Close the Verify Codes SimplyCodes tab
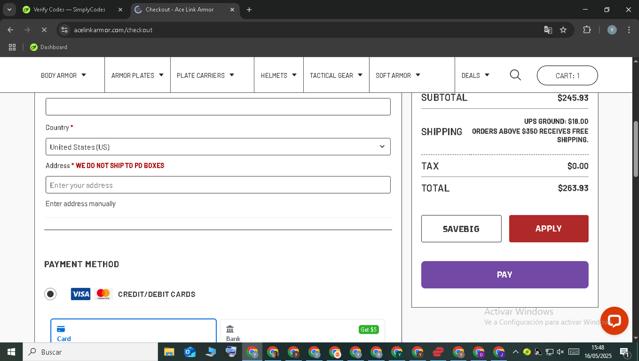 (120, 10)
